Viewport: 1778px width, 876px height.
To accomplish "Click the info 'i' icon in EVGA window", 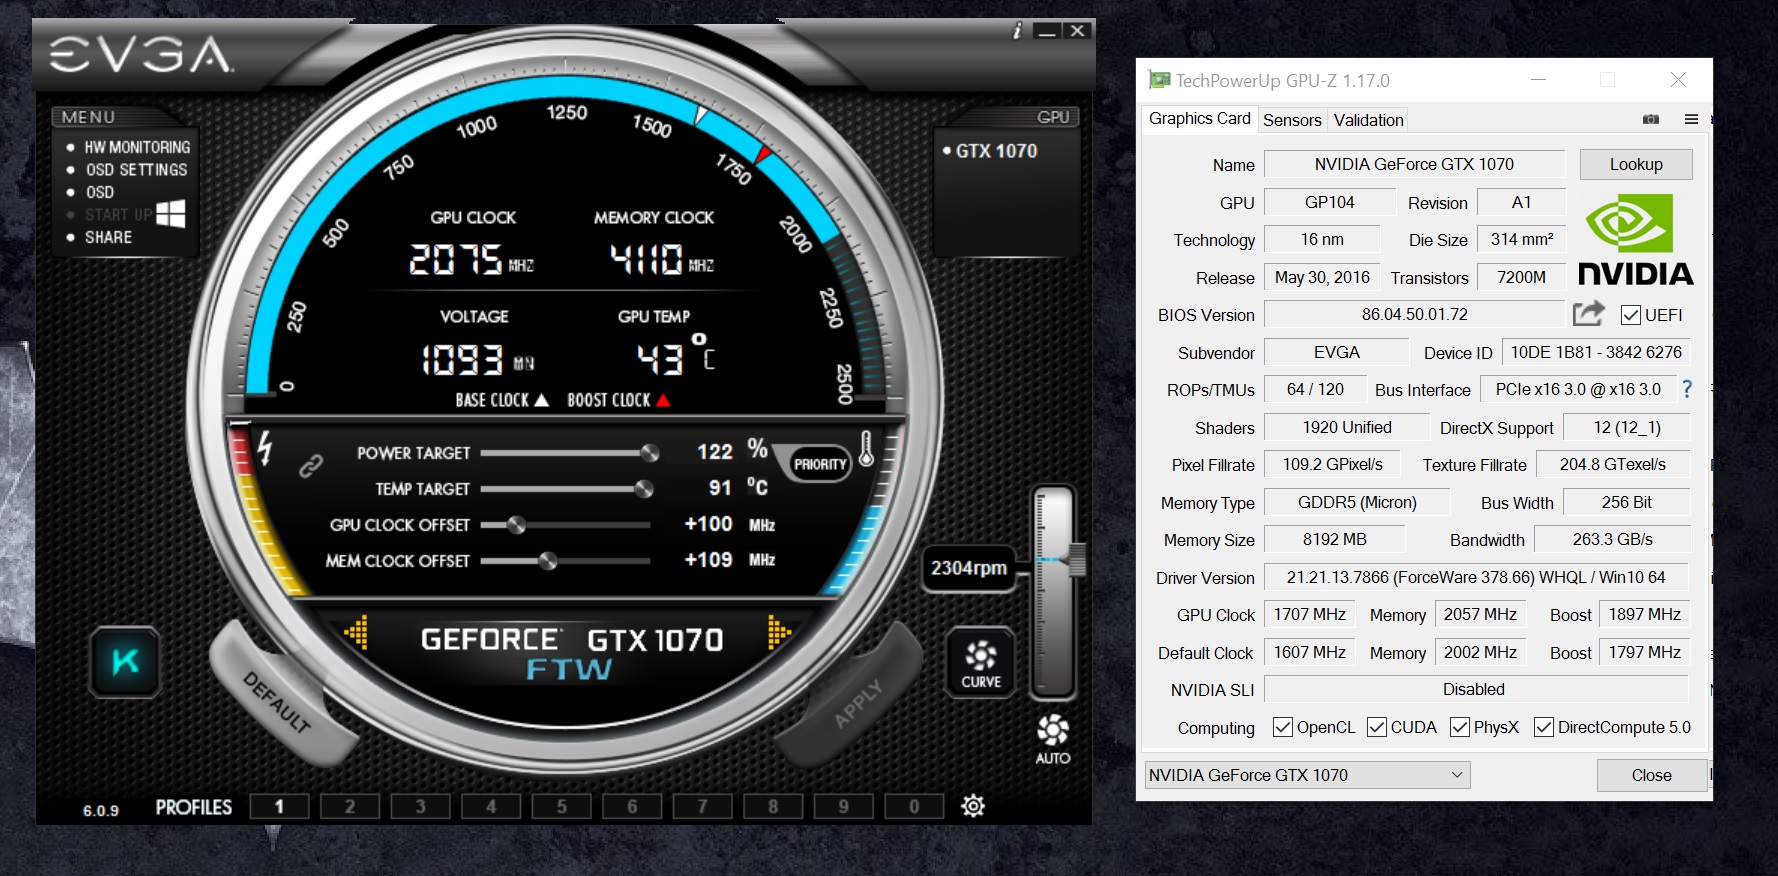I will [x=1017, y=31].
